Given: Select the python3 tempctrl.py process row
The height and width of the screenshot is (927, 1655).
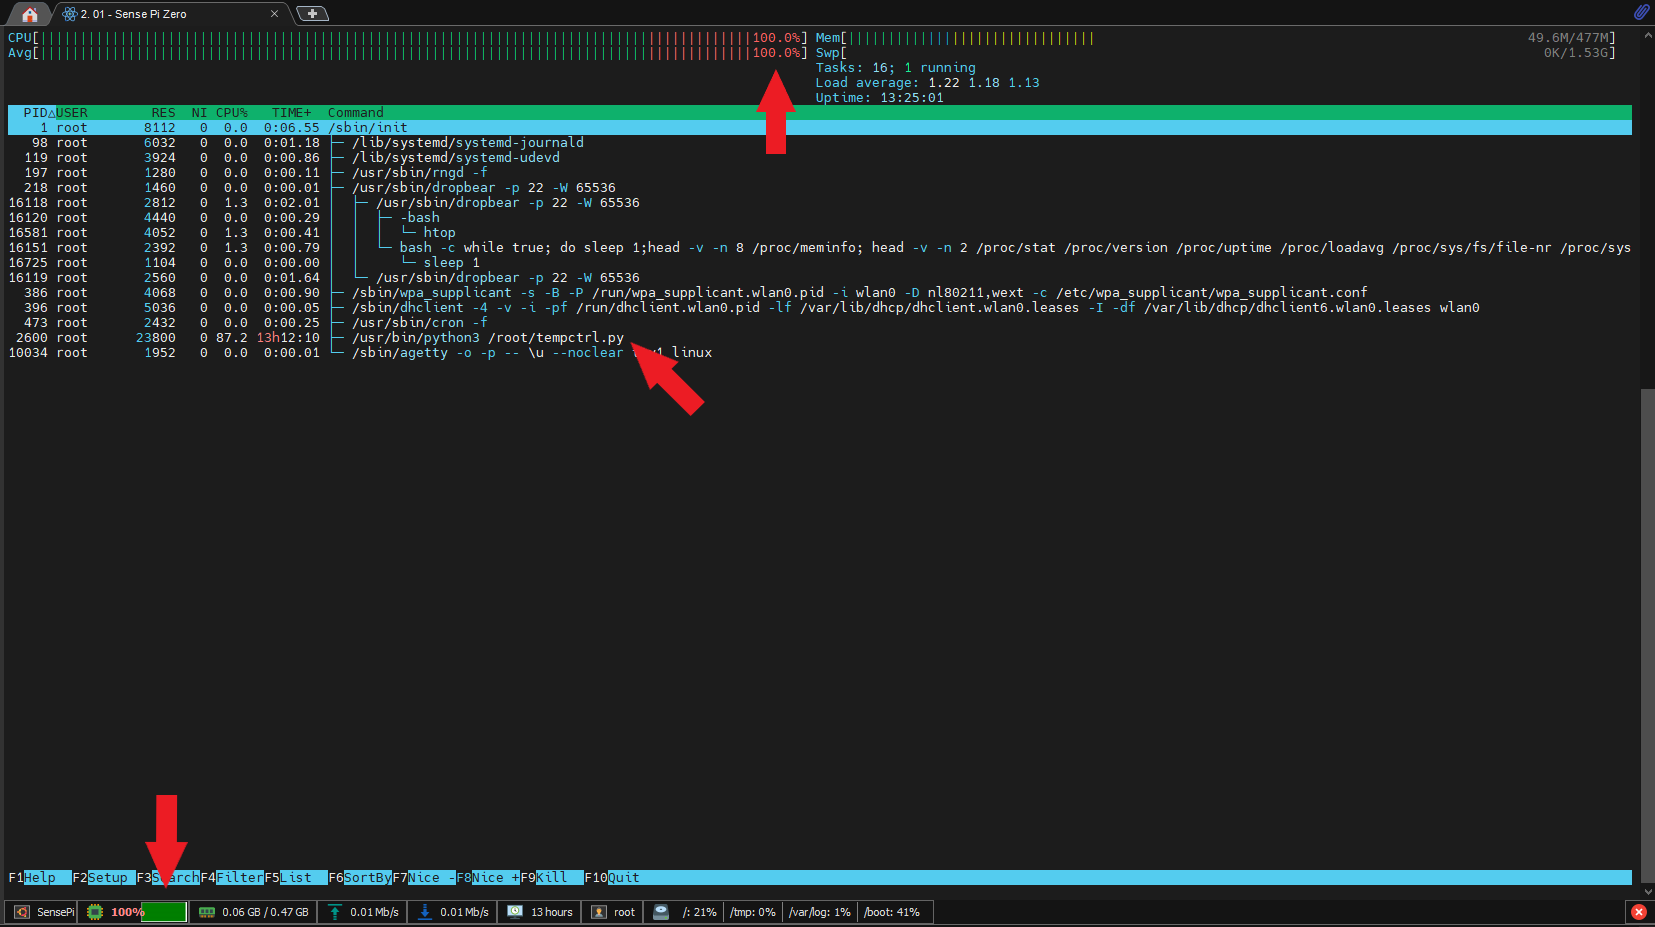Looking at the screenshot, I should [x=820, y=338].
